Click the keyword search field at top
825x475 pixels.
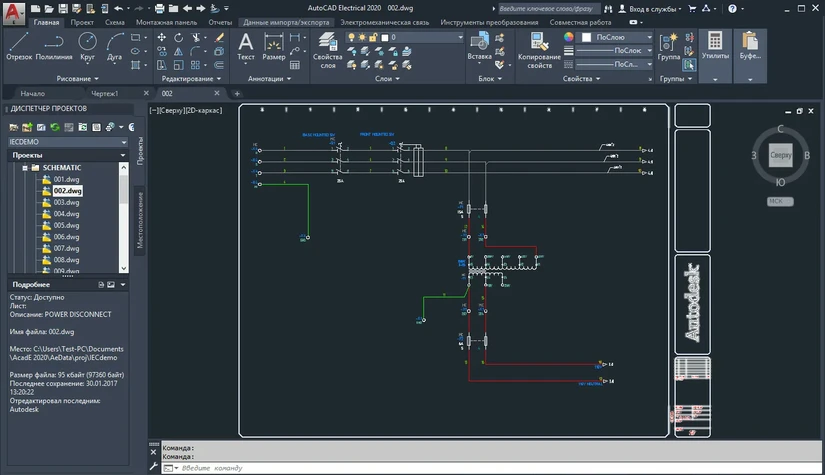coord(548,8)
